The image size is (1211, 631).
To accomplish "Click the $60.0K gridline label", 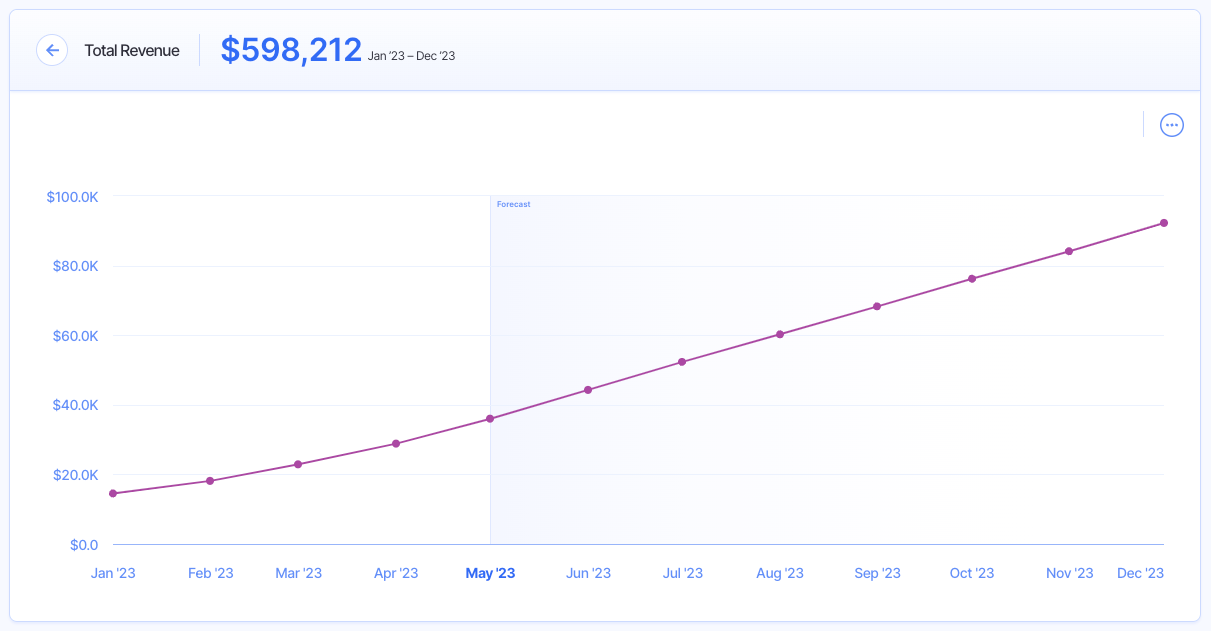I will 75,336.
